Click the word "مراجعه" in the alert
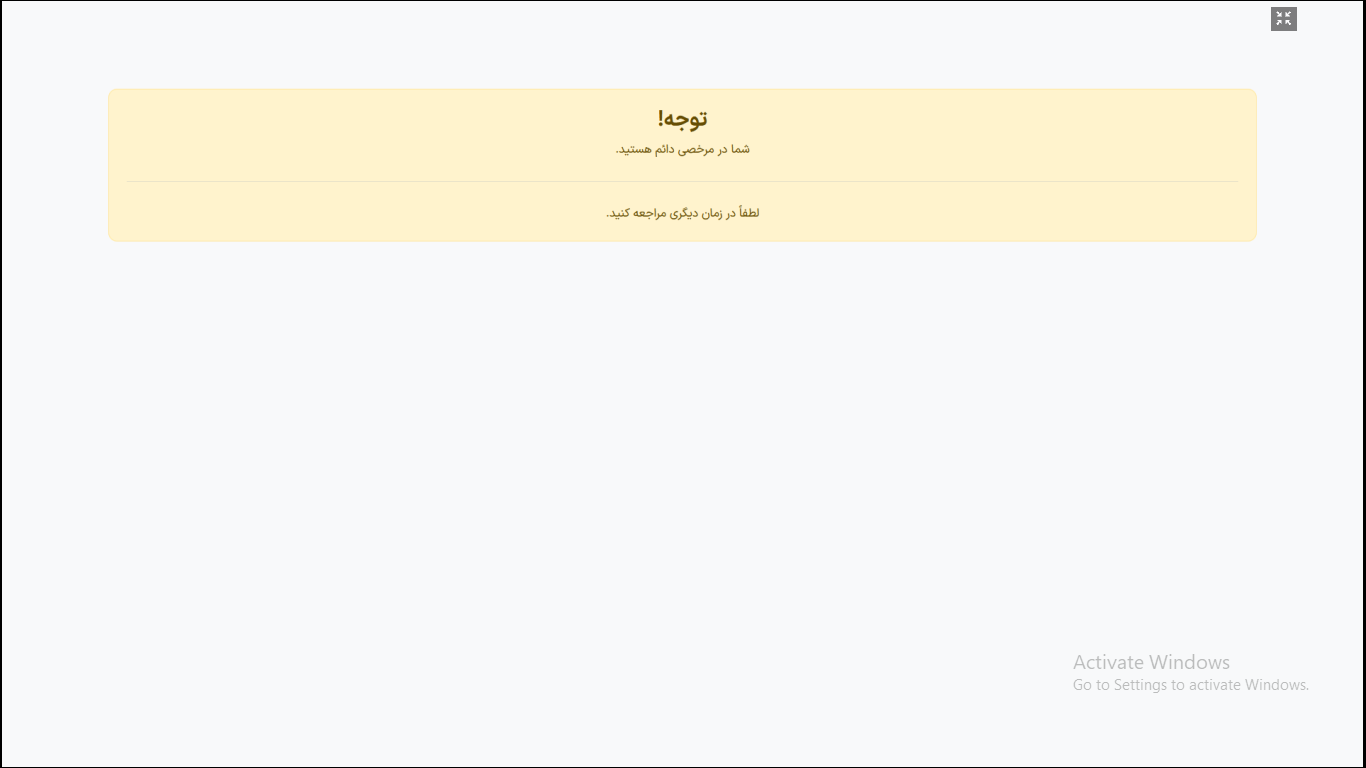The width and height of the screenshot is (1366, 768). [653, 213]
